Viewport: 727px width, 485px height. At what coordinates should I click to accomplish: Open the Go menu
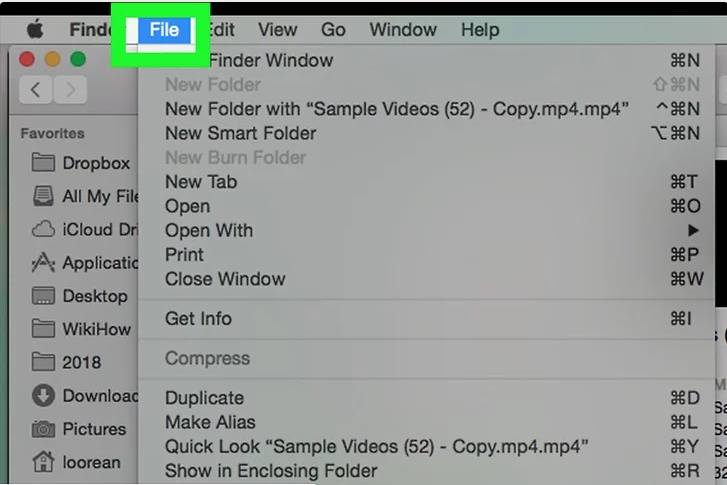coord(333,30)
